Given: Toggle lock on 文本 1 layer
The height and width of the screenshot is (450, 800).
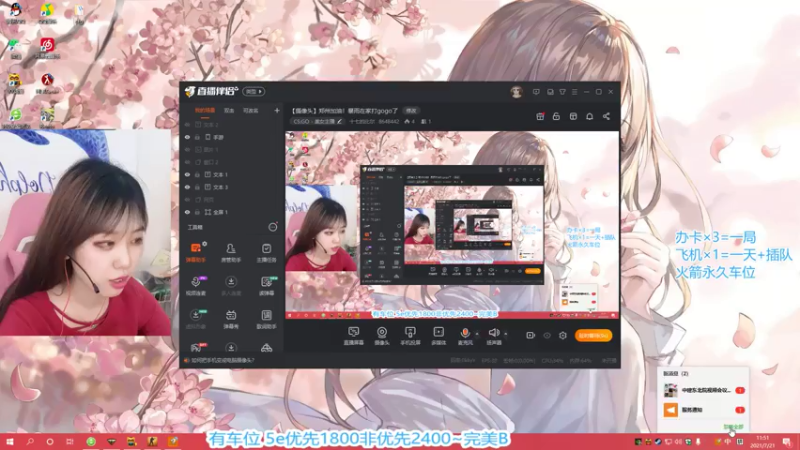Looking at the screenshot, I should (197, 174).
